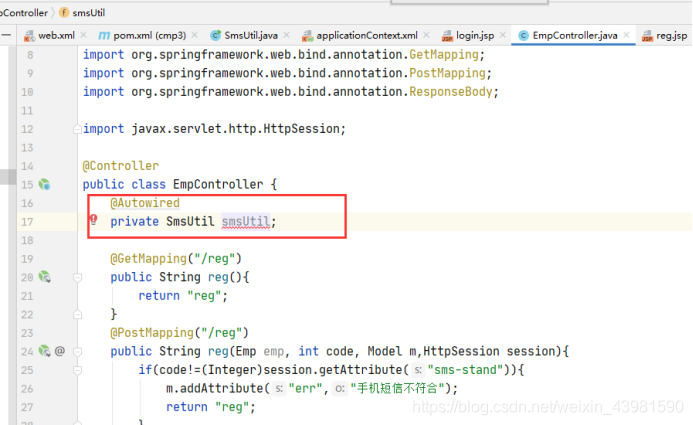This screenshot has width=693, height=425.
Task: Close the EmpController.java tab
Action: (x=626, y=35)
